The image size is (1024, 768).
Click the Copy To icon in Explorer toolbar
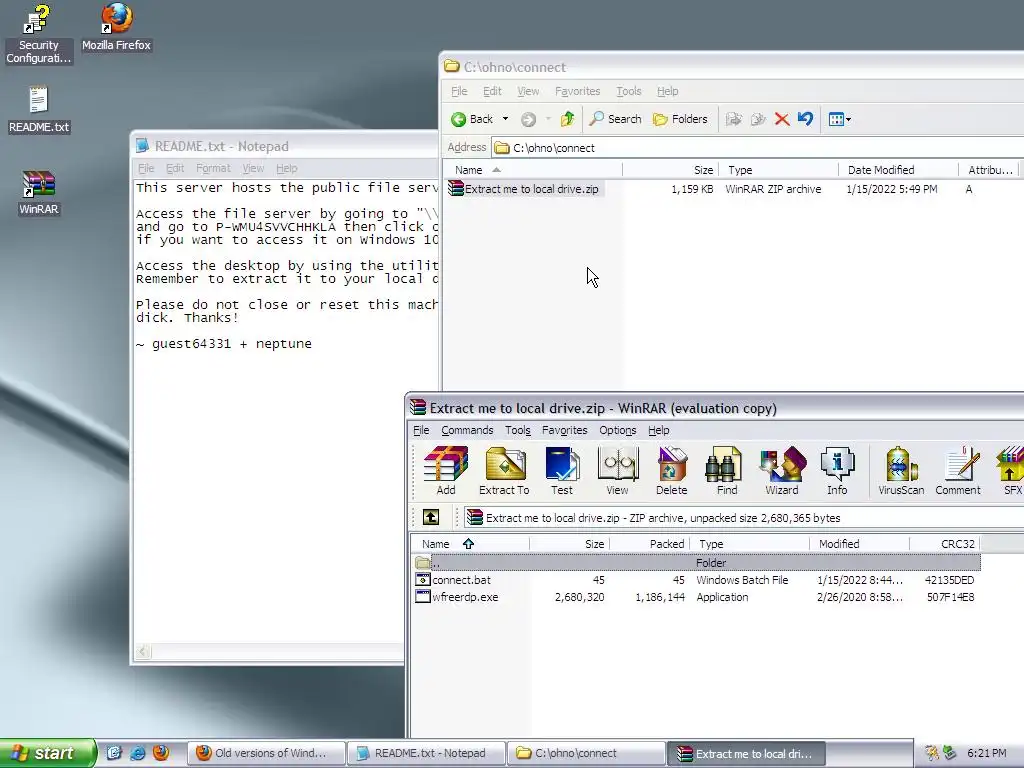(x=758, y=119)
